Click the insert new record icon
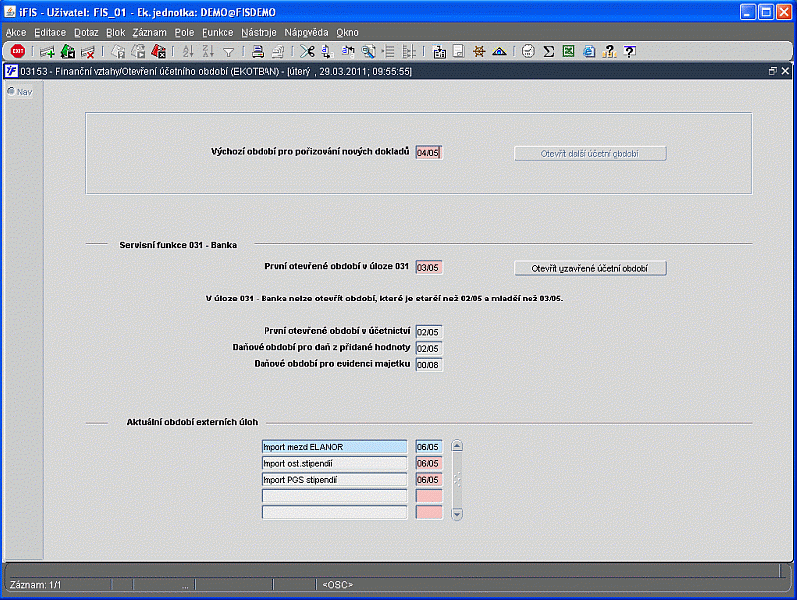The image size is (797, 600). 47,51
